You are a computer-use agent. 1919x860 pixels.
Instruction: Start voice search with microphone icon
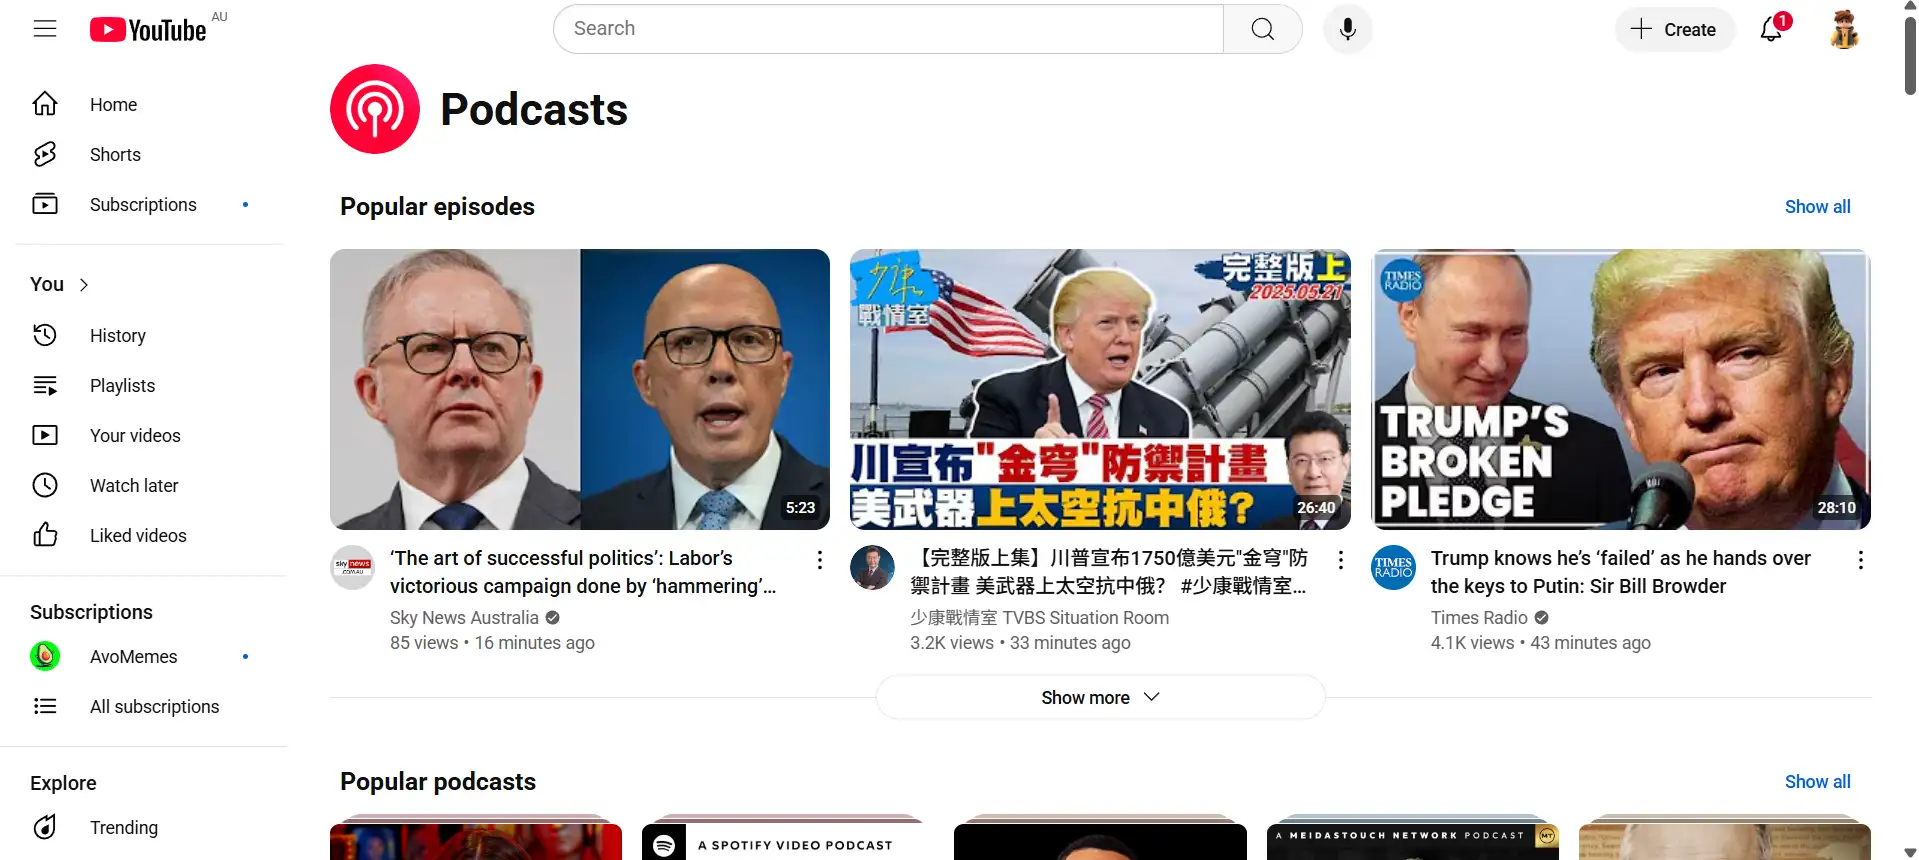tap(1347, 29)
